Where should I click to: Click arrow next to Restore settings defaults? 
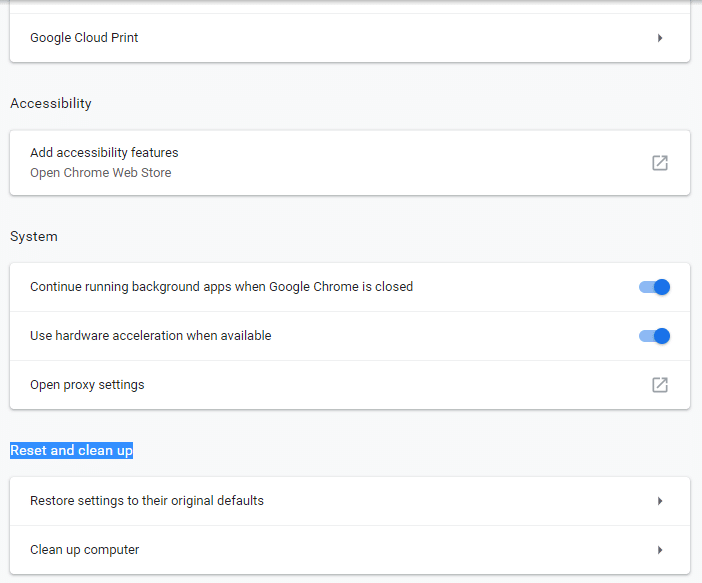click(x=660, y=501)
